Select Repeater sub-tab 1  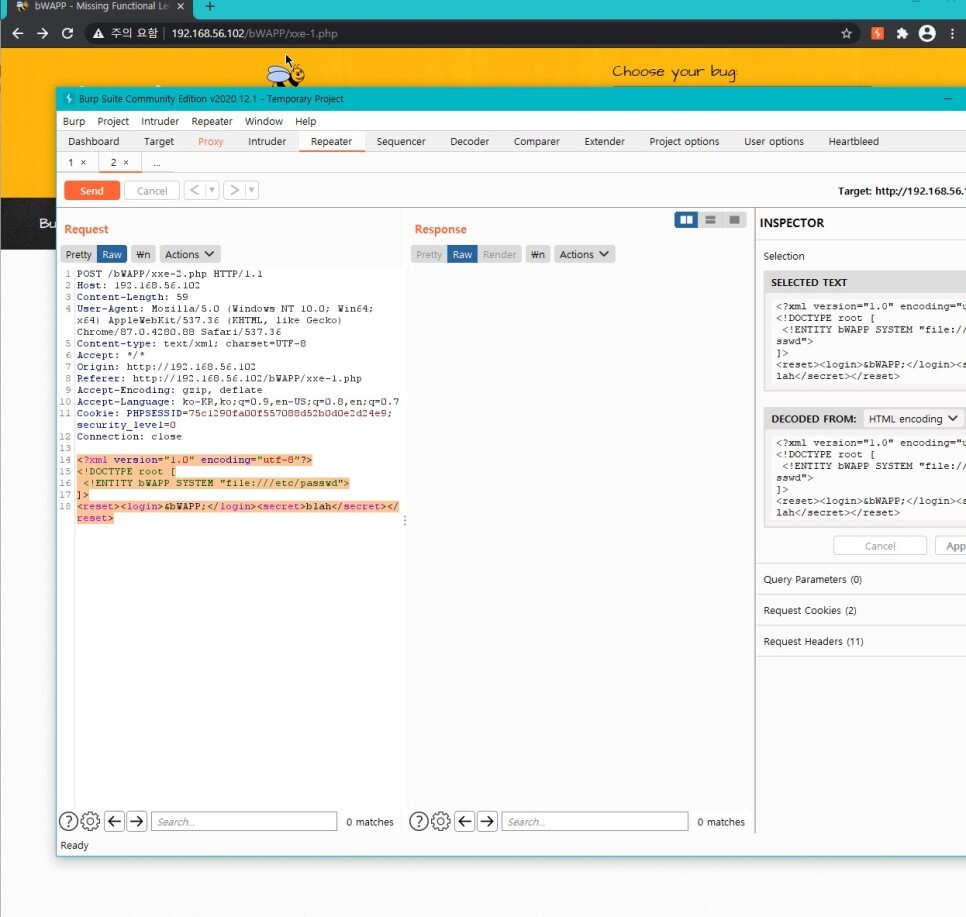pyautogui.click(x=71, y=162)
